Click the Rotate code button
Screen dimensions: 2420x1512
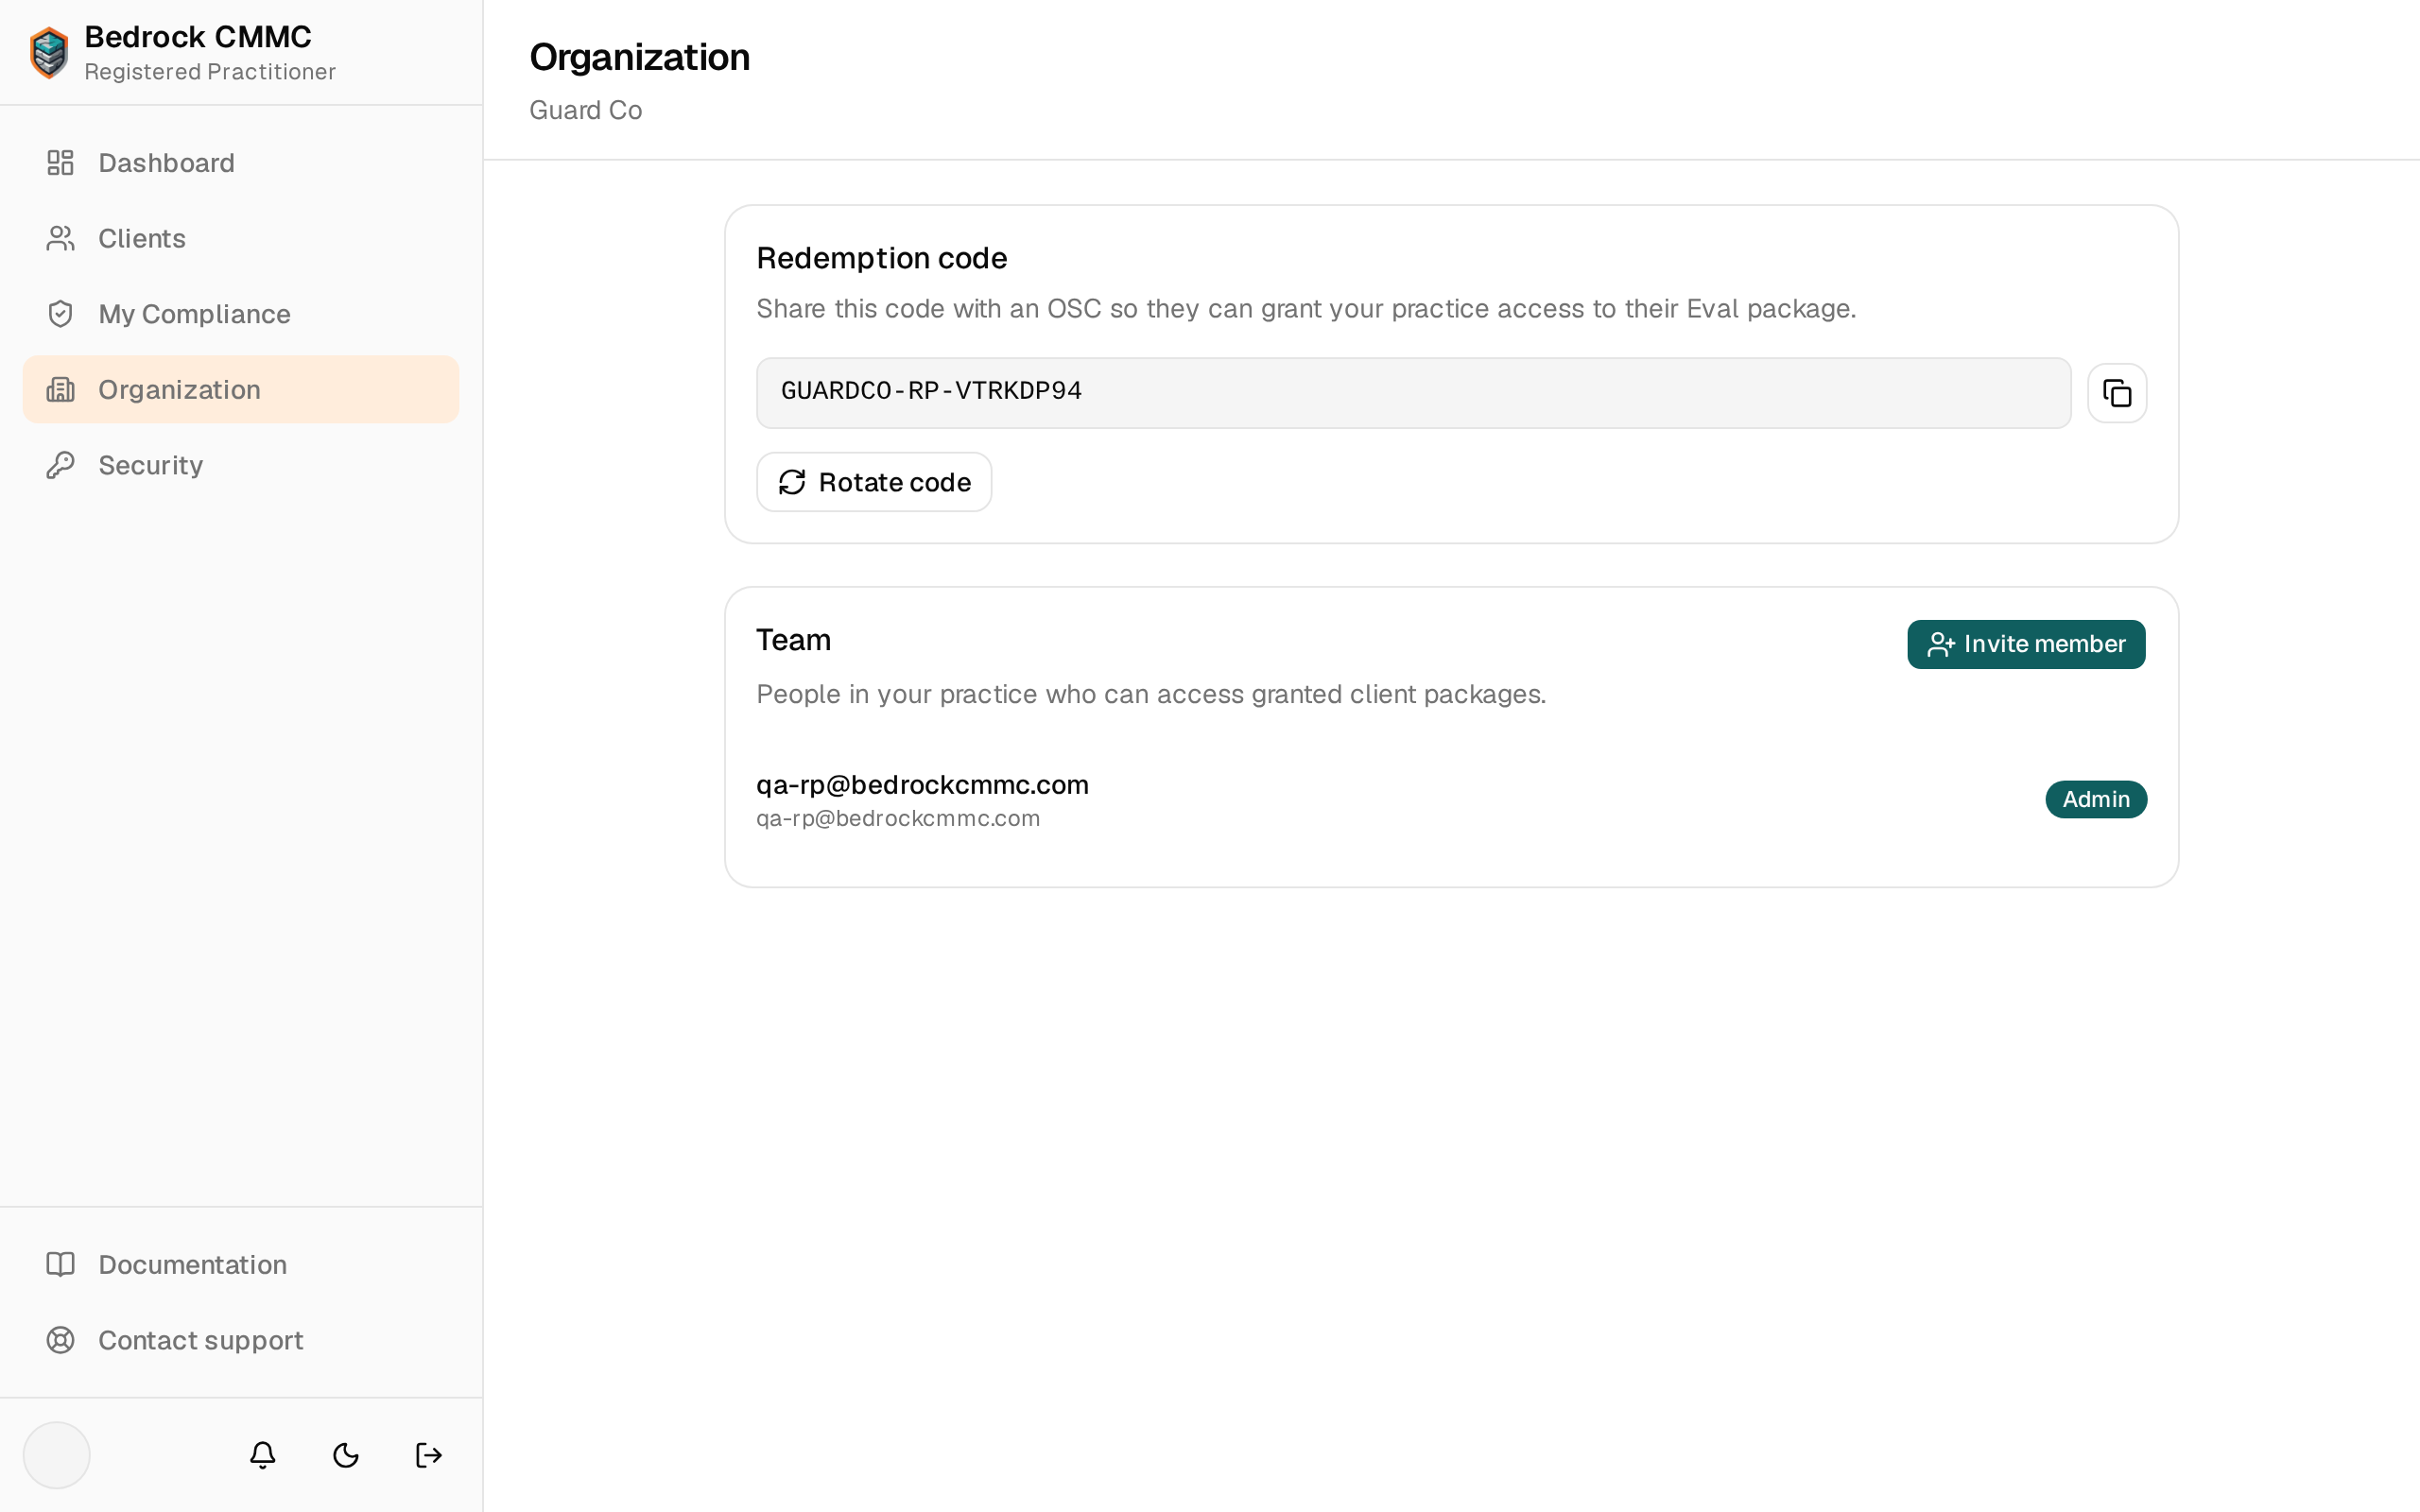click(x=874, y=482)
